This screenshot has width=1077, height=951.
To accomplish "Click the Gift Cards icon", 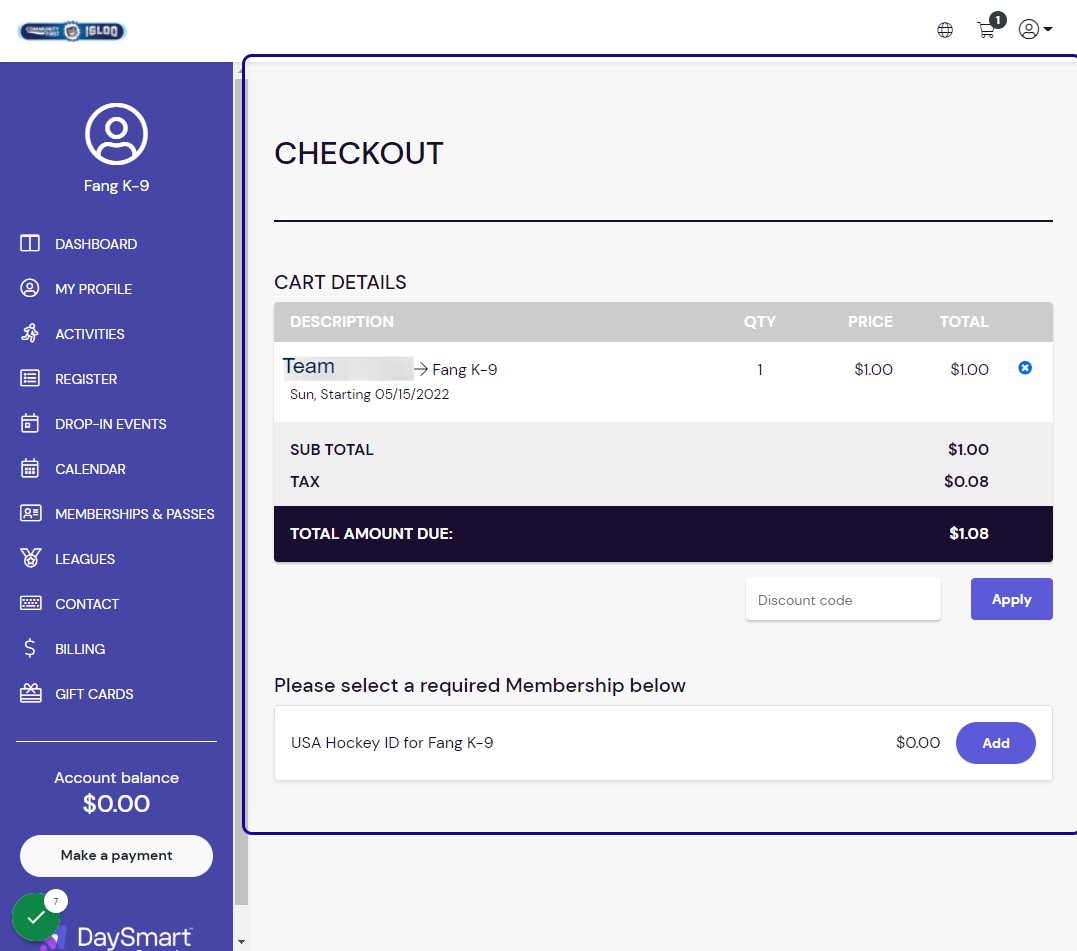I will click(x=30, y=694).
